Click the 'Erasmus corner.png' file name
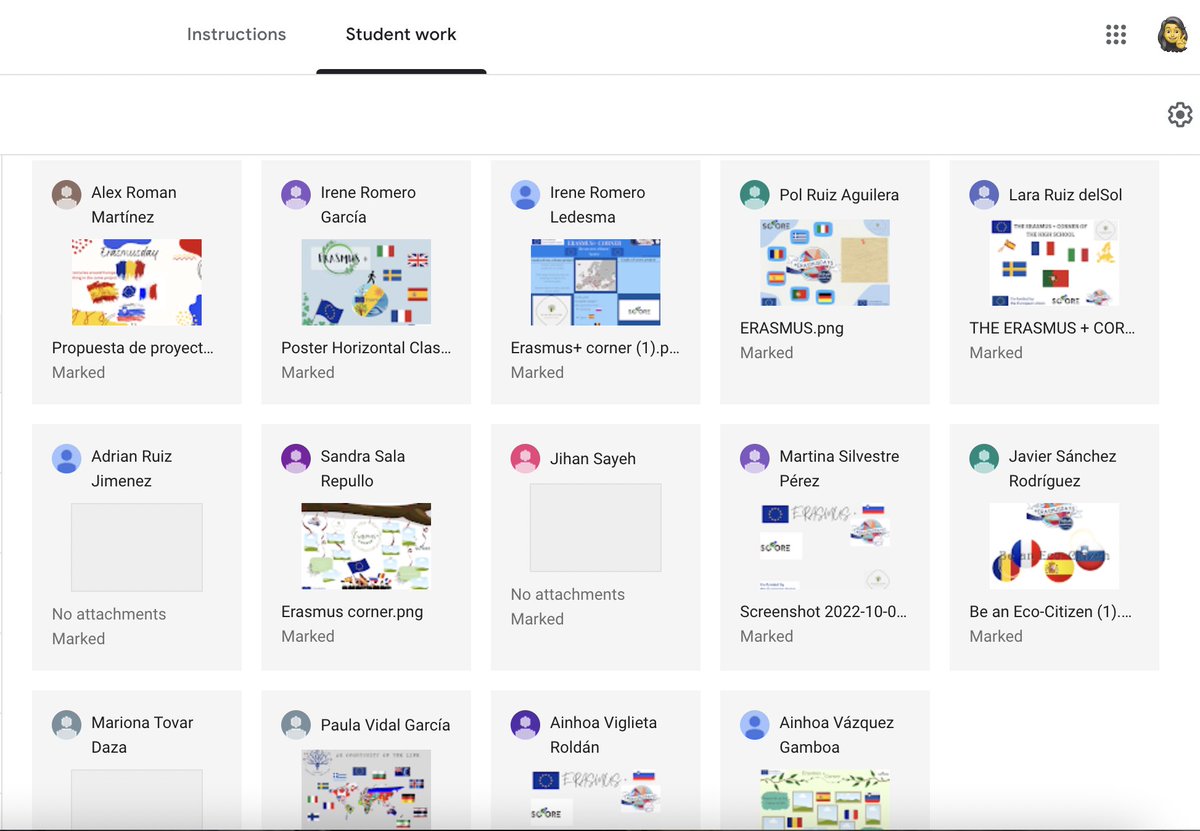 coord(352,612)
